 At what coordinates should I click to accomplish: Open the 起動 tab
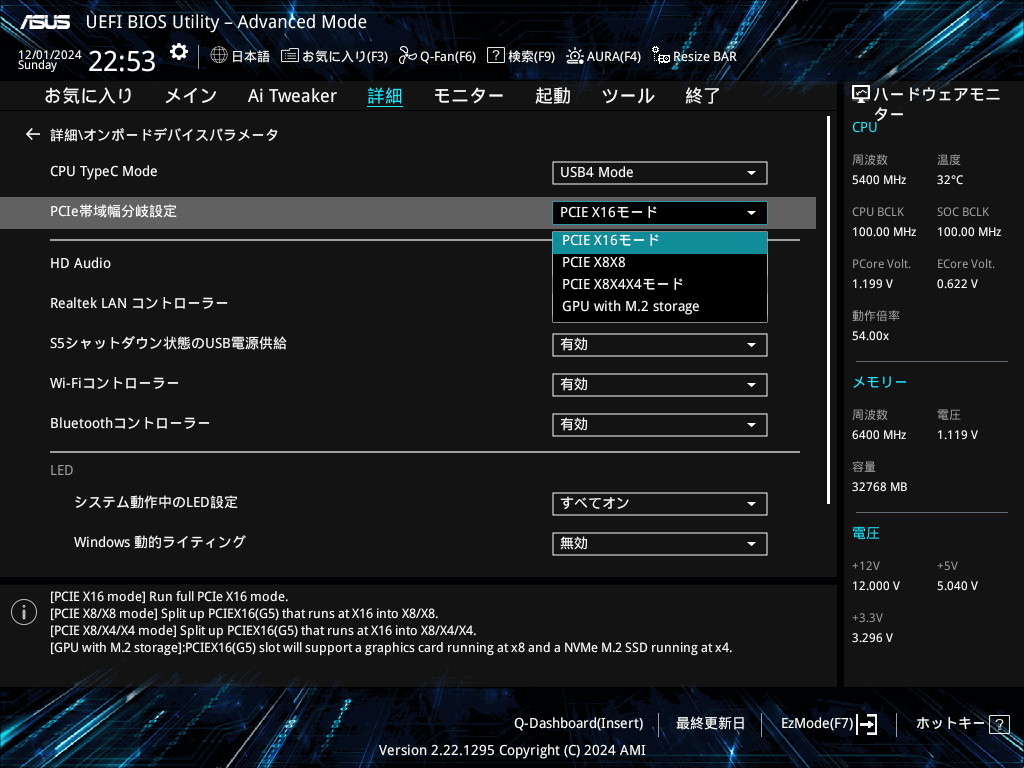[x=552, y=96]
